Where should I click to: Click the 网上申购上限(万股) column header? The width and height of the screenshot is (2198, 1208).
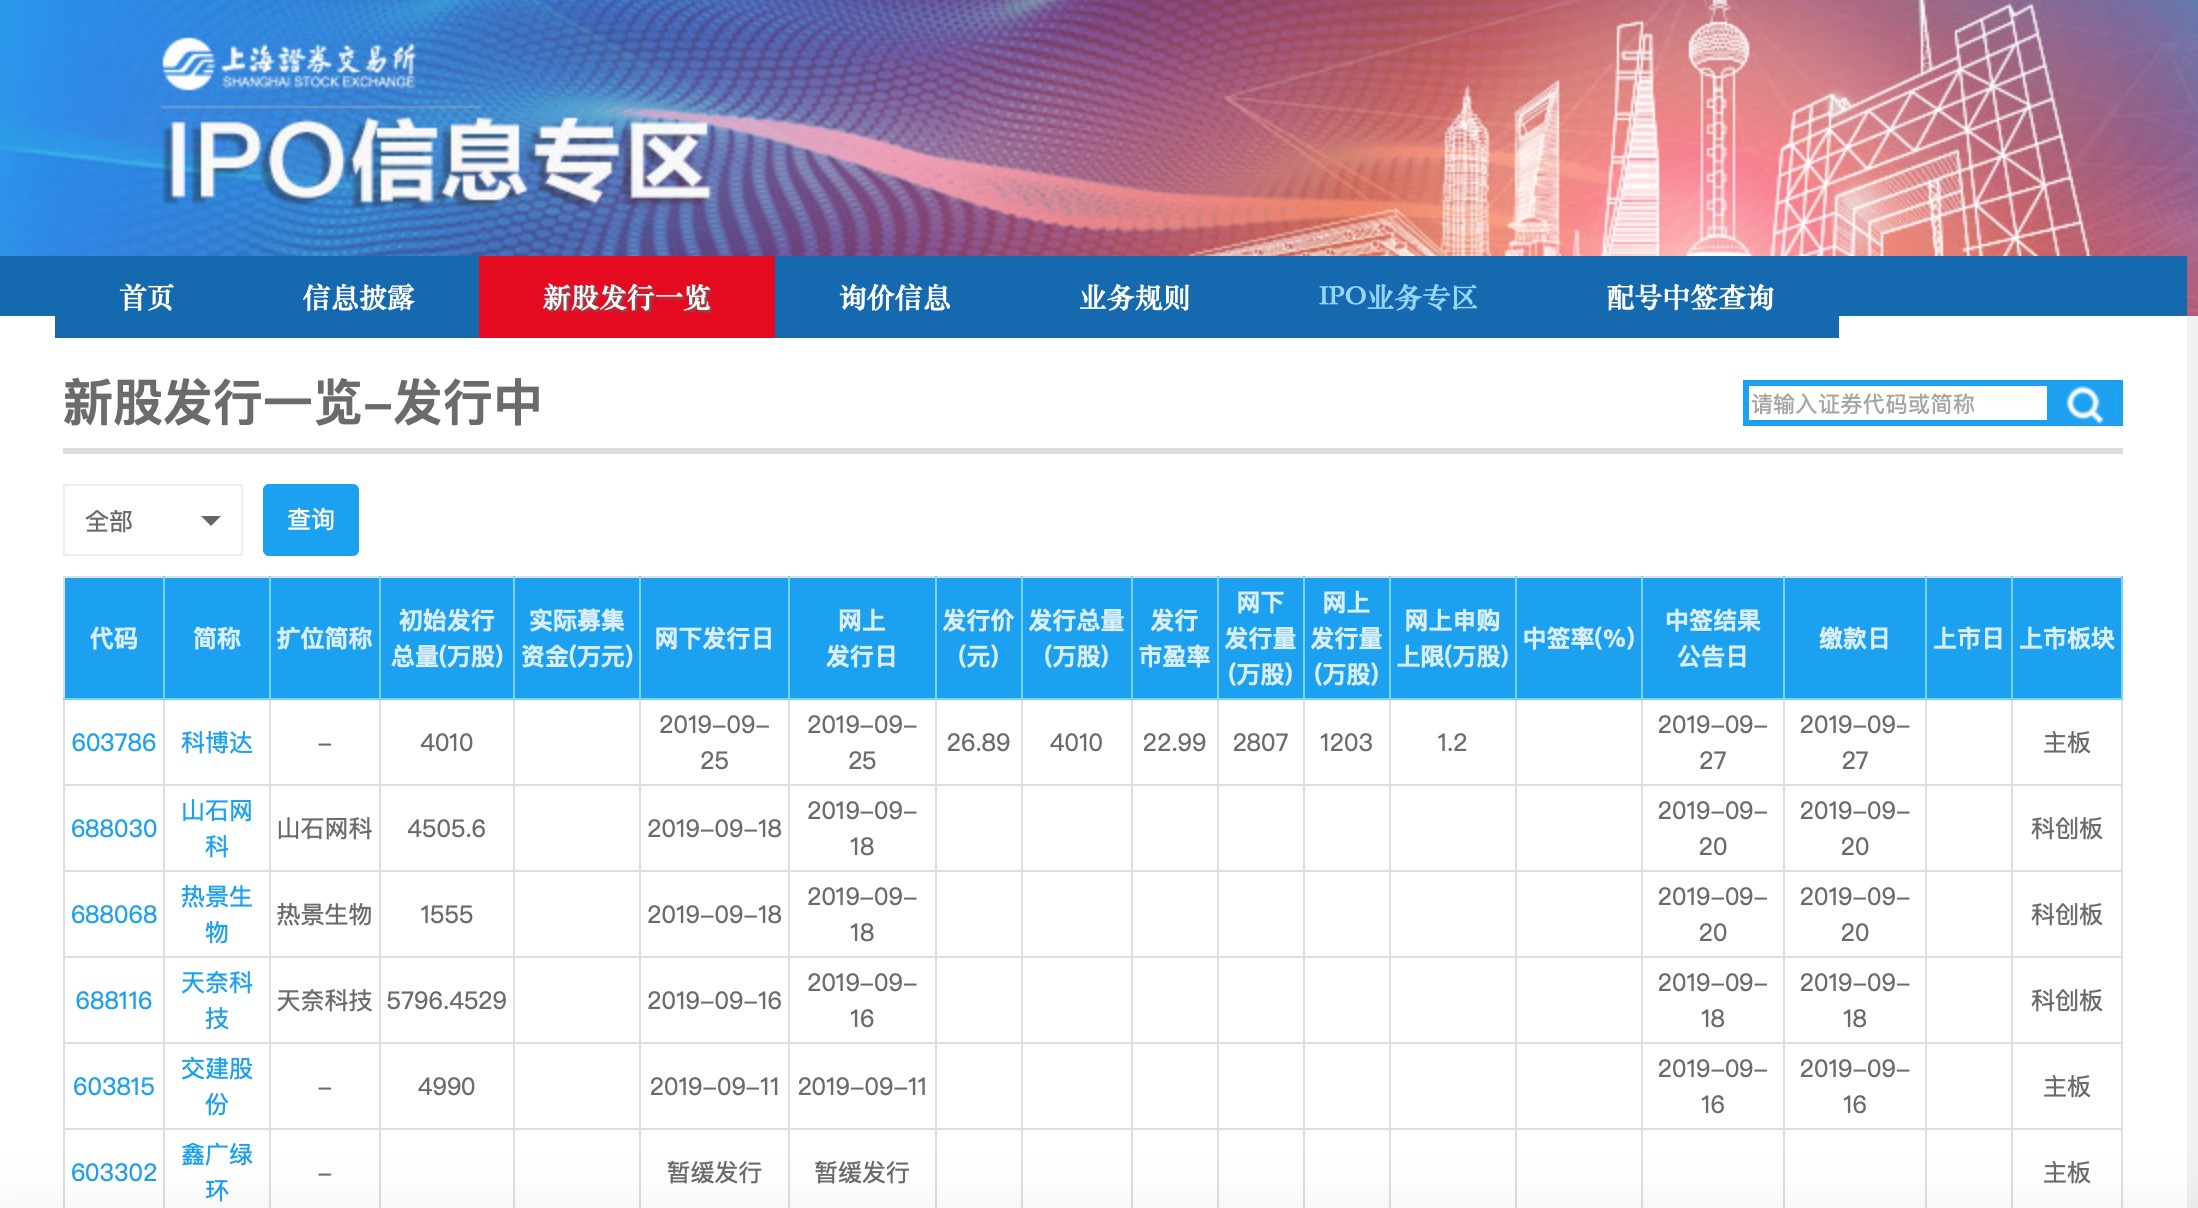1452,638
